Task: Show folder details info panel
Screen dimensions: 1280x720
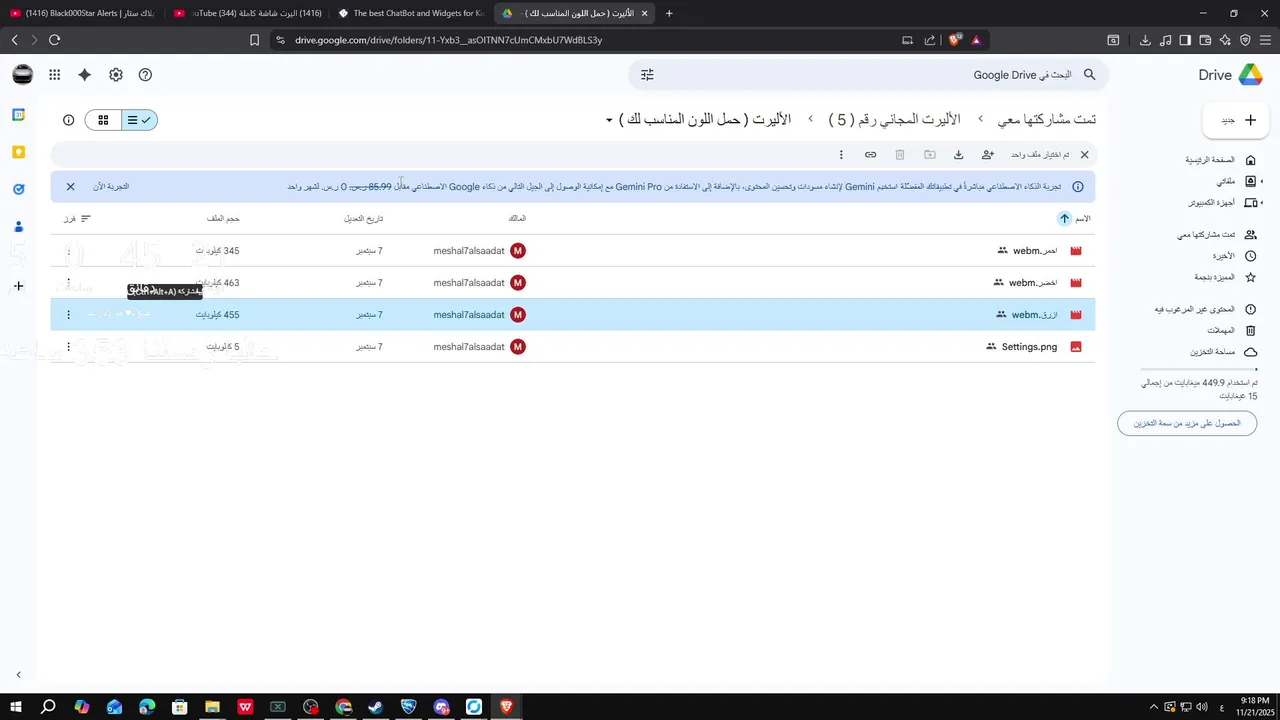Action: point(69,120)
